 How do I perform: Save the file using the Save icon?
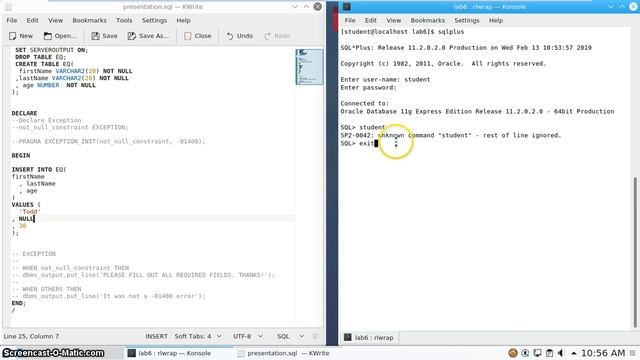[96, 36]
